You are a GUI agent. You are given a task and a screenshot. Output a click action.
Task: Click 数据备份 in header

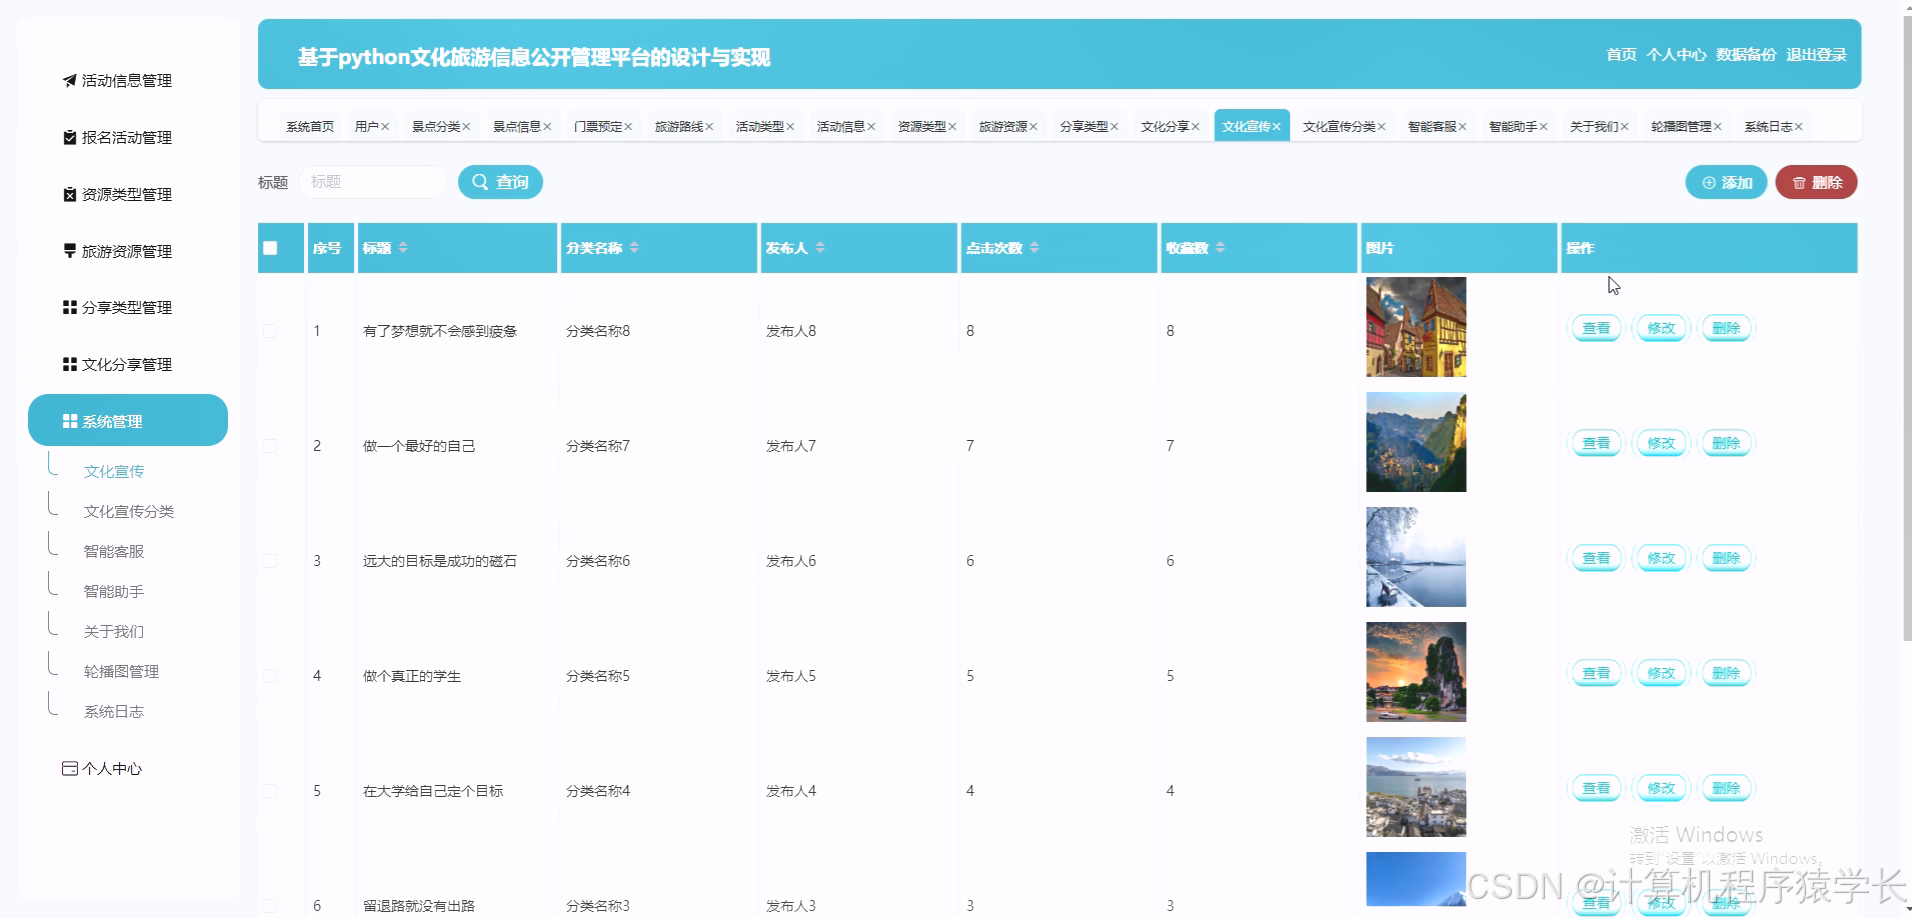coord(1746,54)
